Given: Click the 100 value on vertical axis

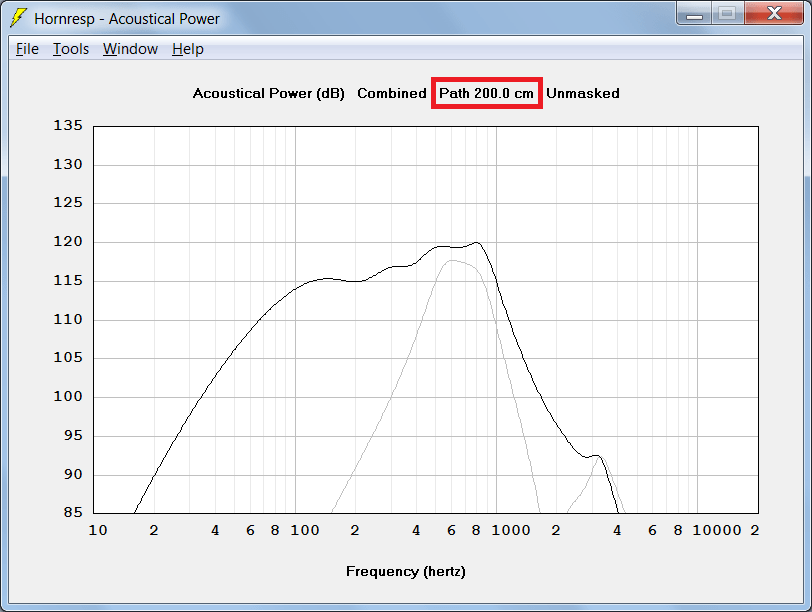Looking at the screenshot, I should coord(68,397).
